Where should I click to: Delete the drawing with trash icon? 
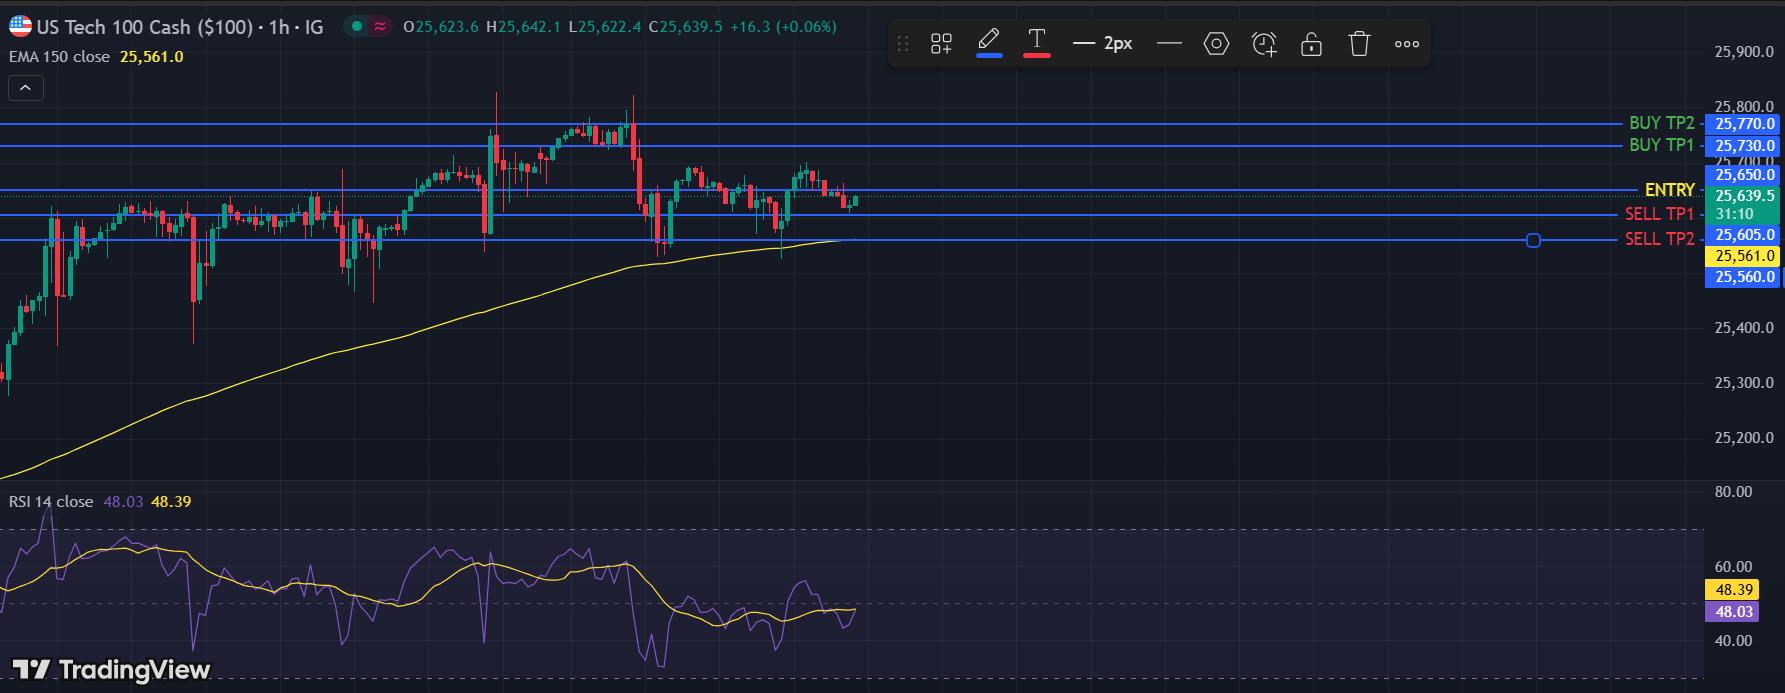tap(1359, 44)
